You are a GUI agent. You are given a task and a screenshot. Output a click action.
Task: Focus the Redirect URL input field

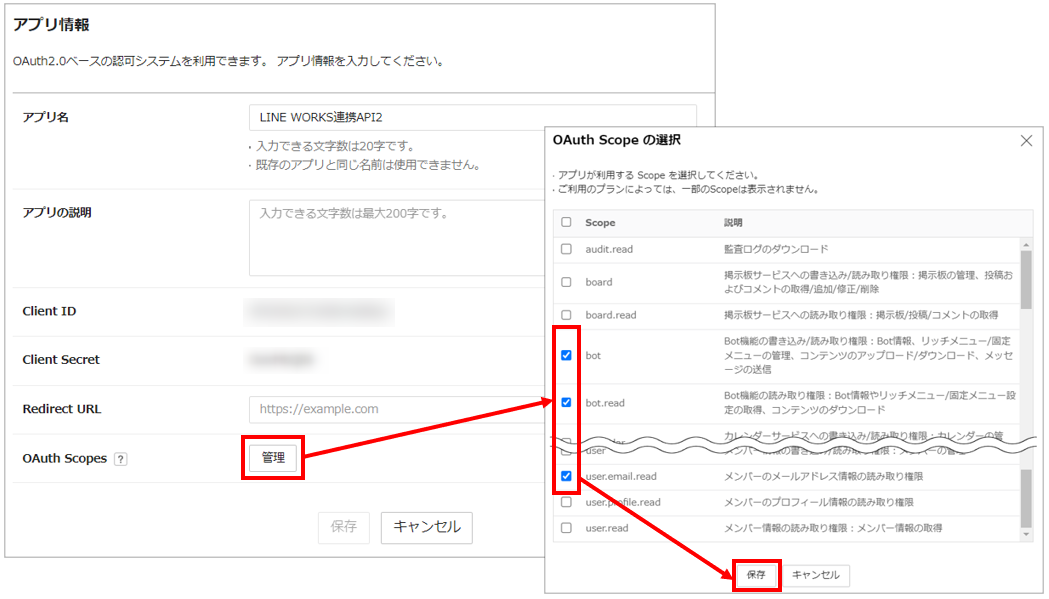click(397, 409)
